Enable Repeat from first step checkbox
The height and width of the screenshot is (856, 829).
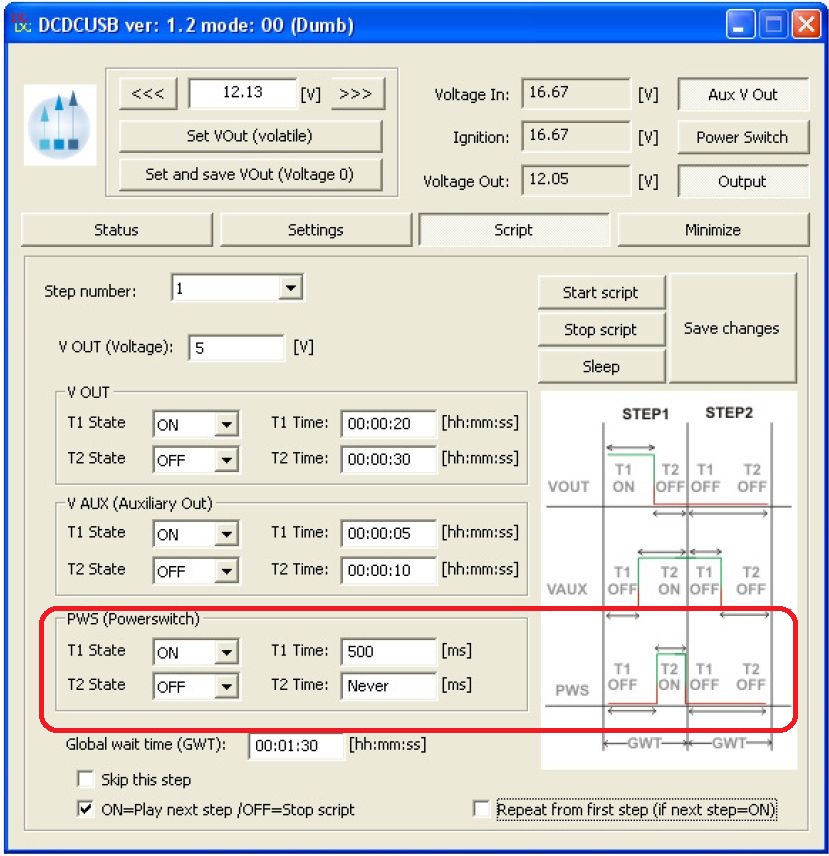482,809
